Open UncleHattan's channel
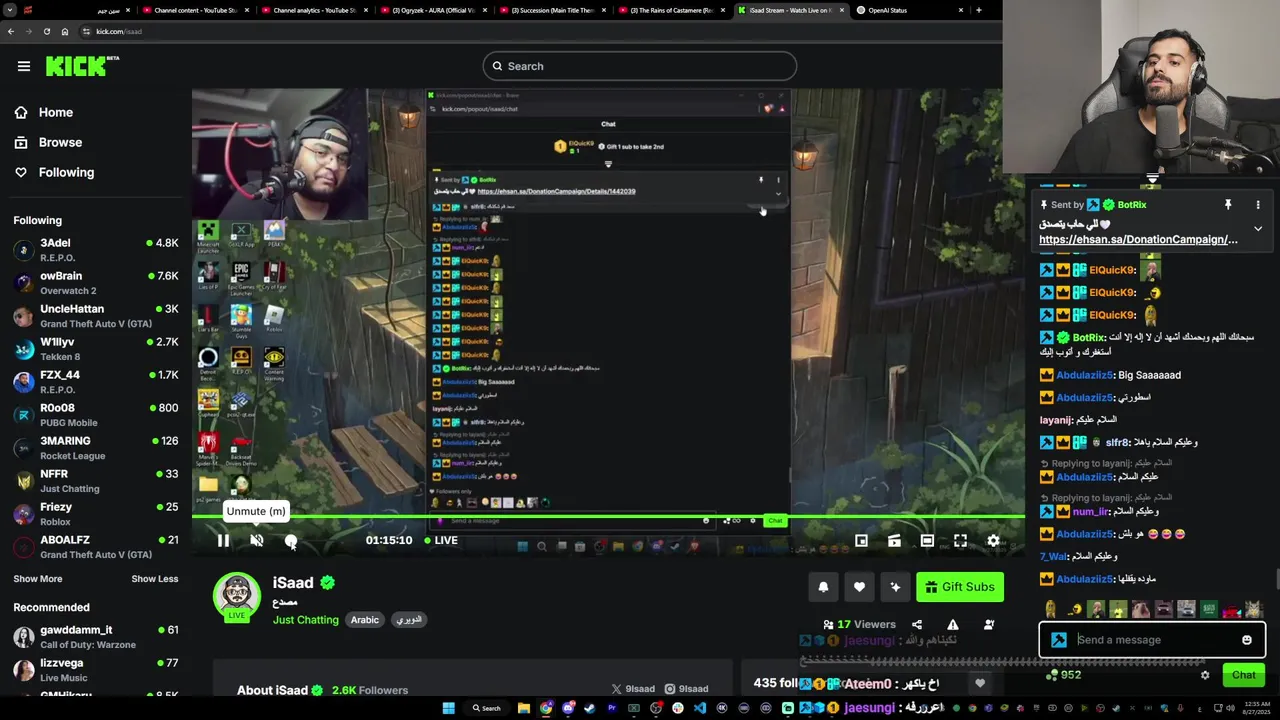 [96, 316]
